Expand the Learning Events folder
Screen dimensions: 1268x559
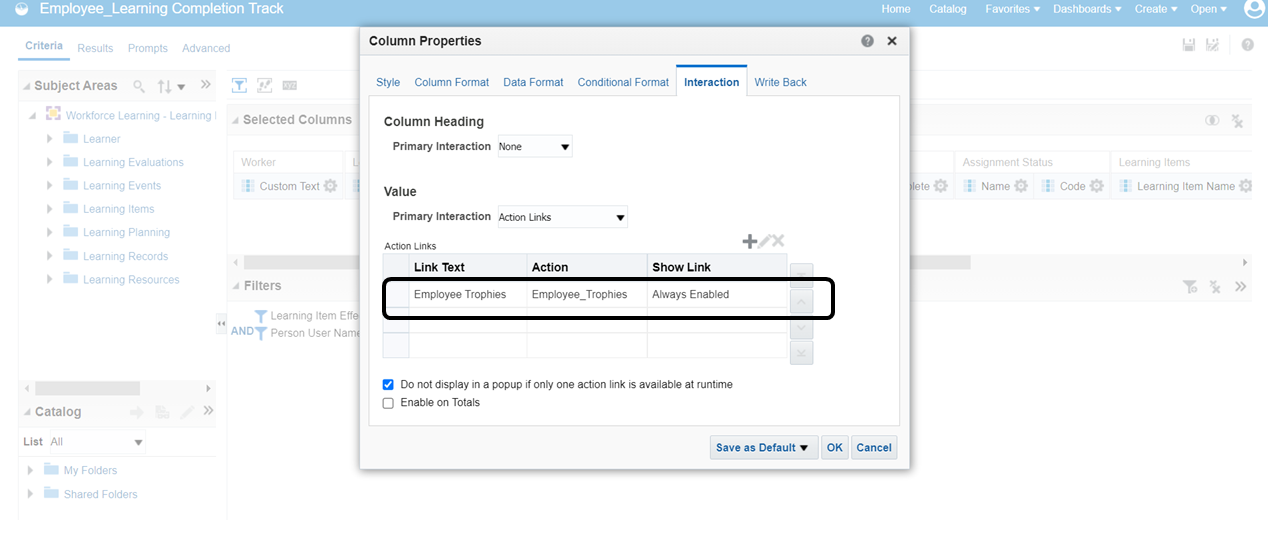coord(50,186)
